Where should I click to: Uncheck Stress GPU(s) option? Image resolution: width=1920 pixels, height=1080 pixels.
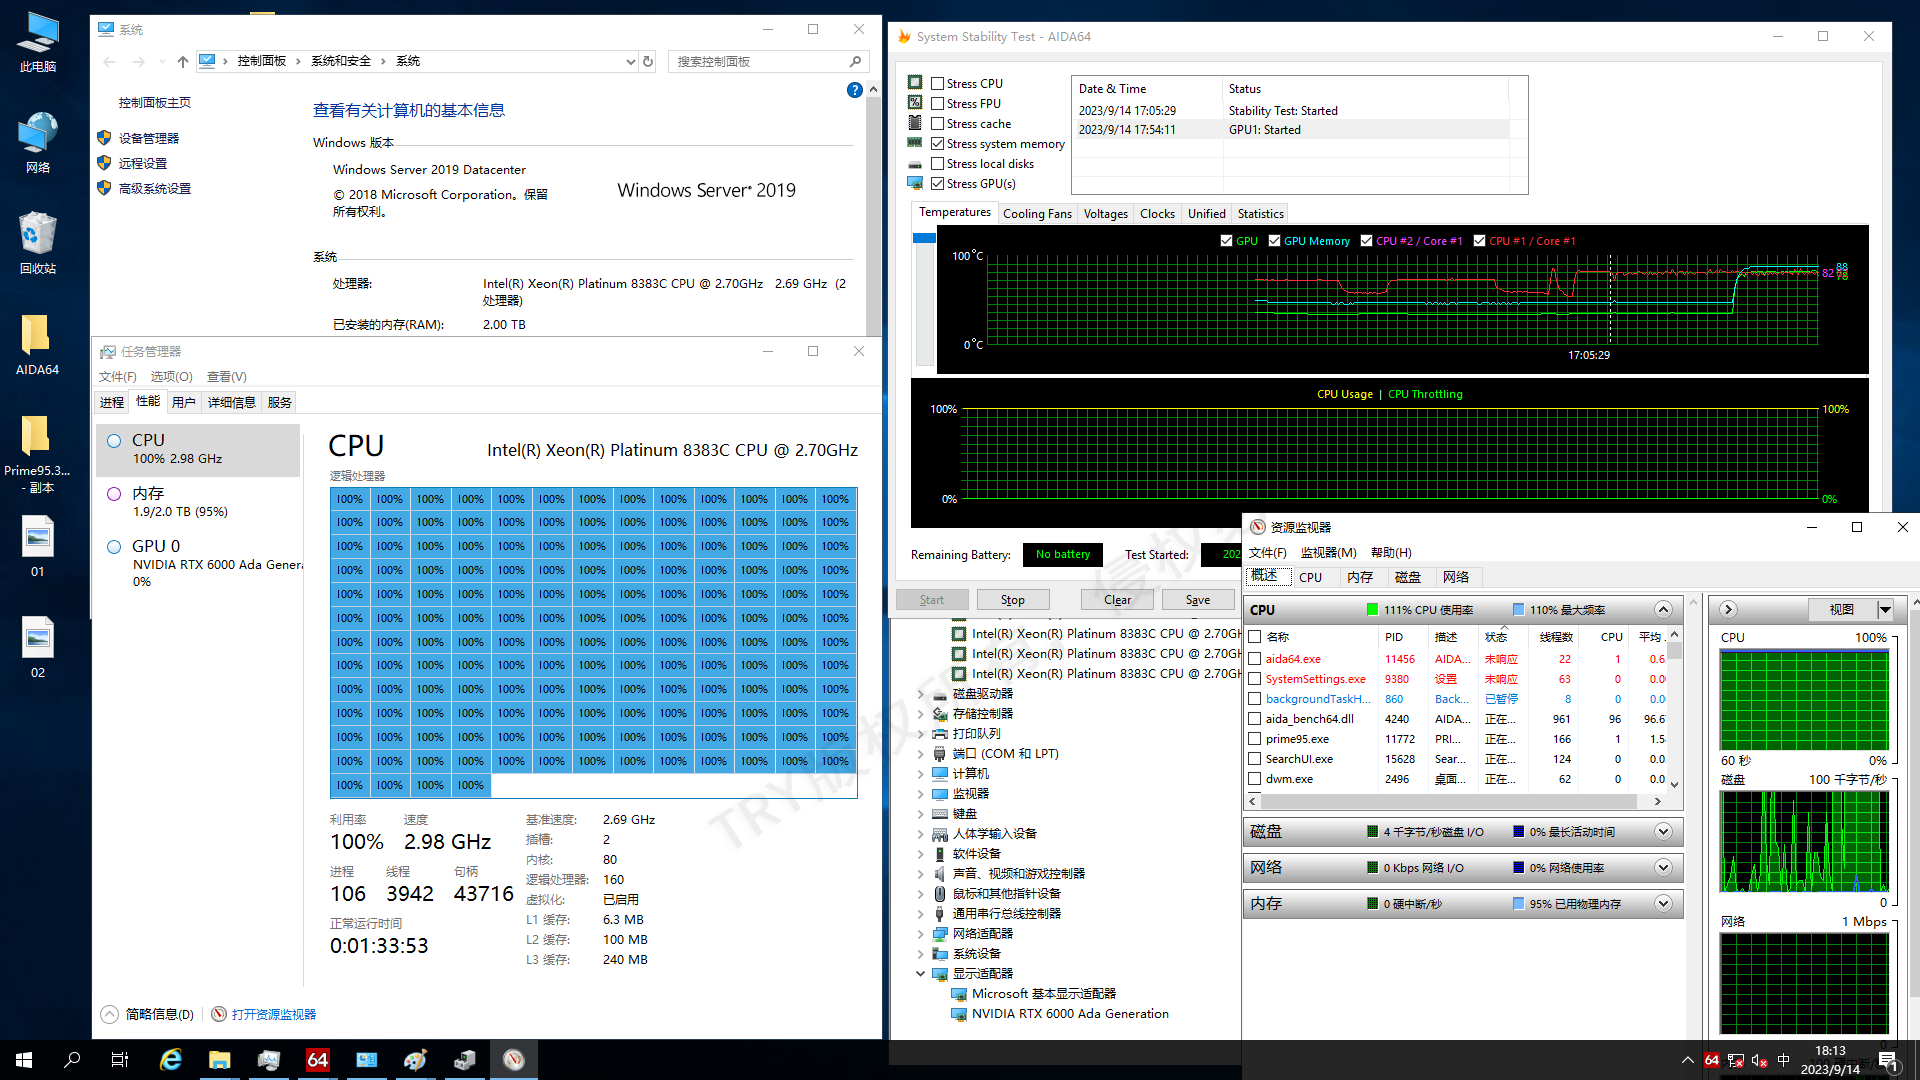[938, 184]
